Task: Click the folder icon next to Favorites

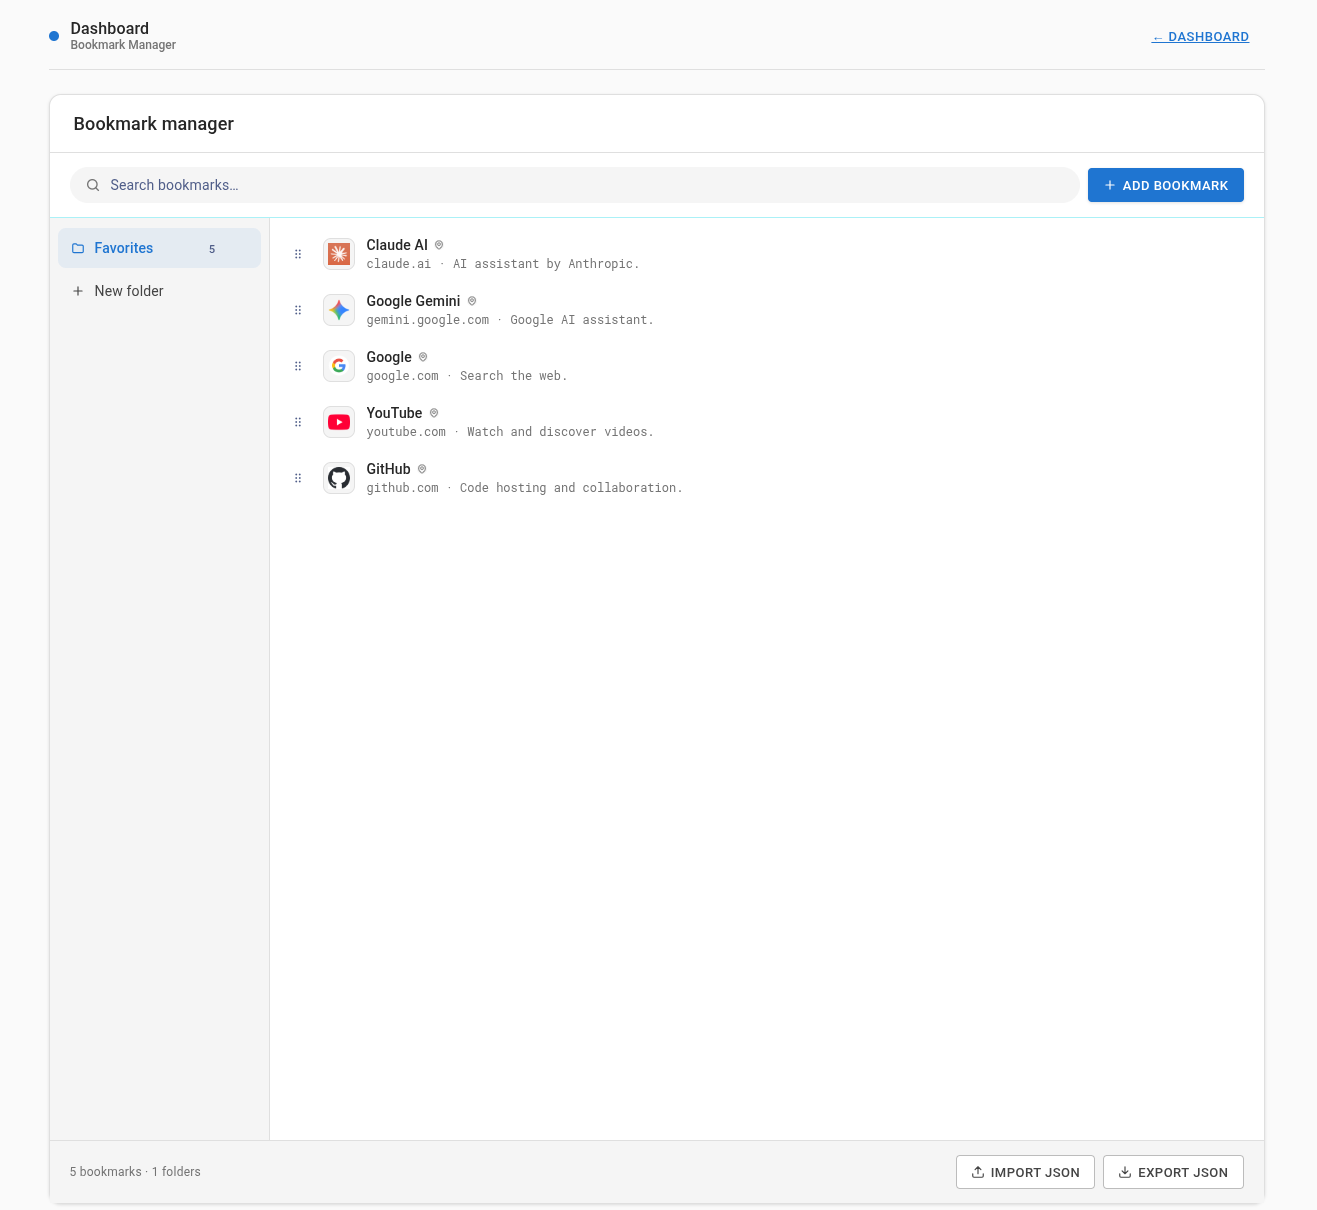Action: tap(78, 248)
